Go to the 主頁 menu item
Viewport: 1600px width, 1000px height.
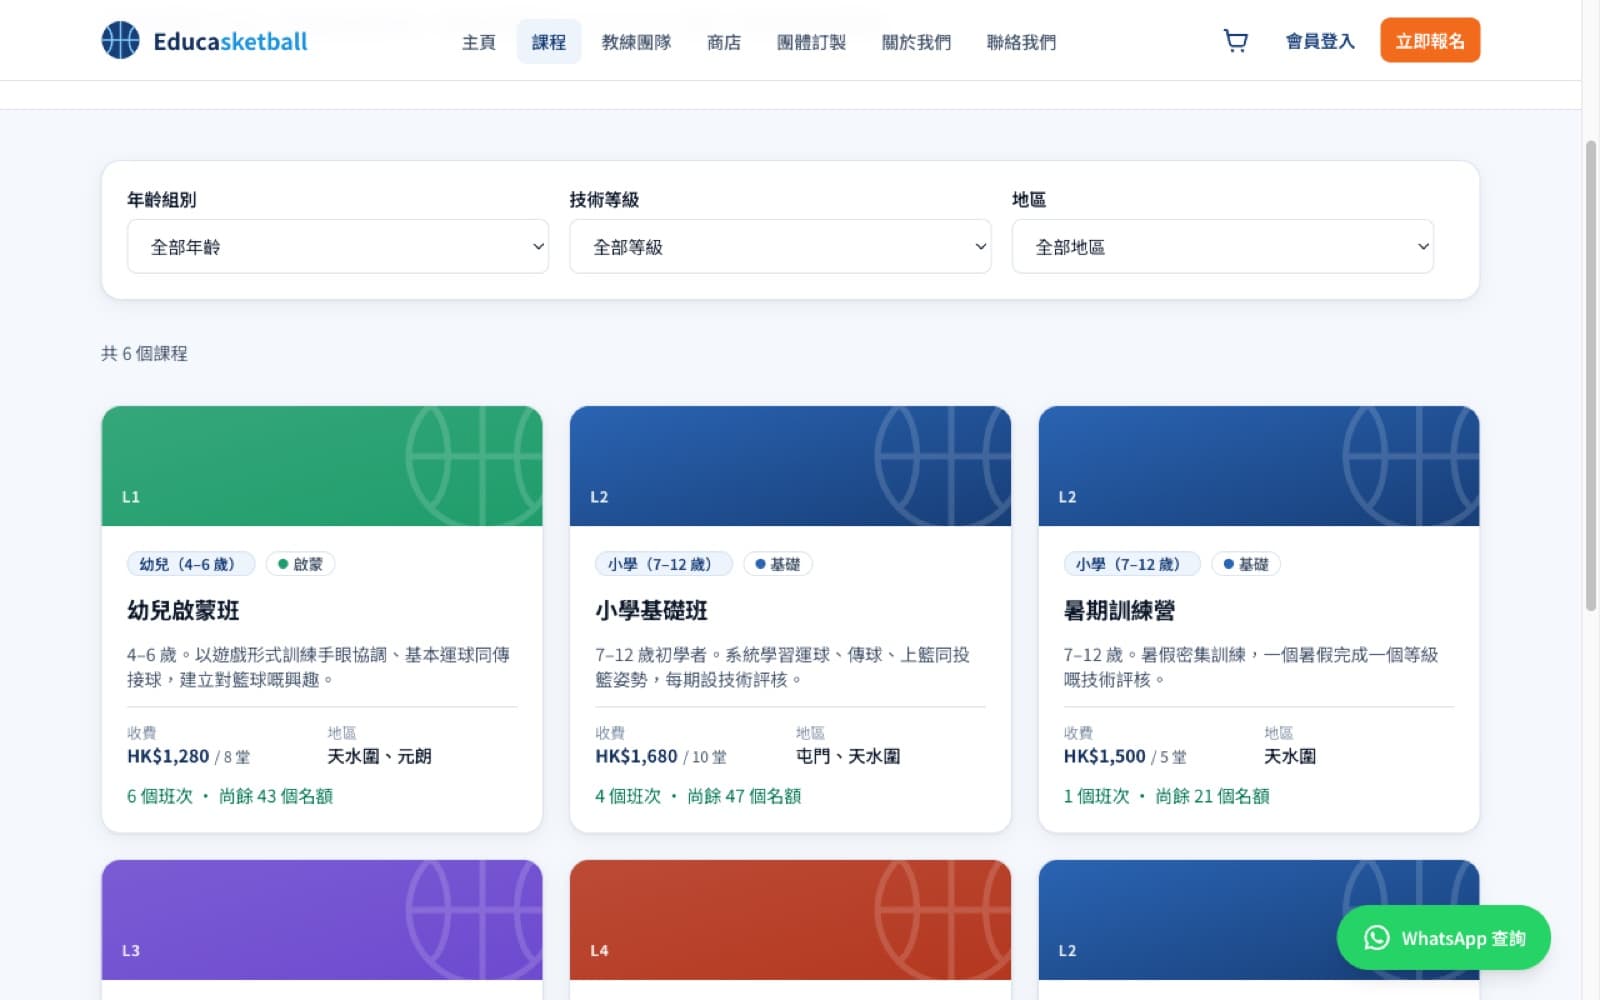click(479, 42)
